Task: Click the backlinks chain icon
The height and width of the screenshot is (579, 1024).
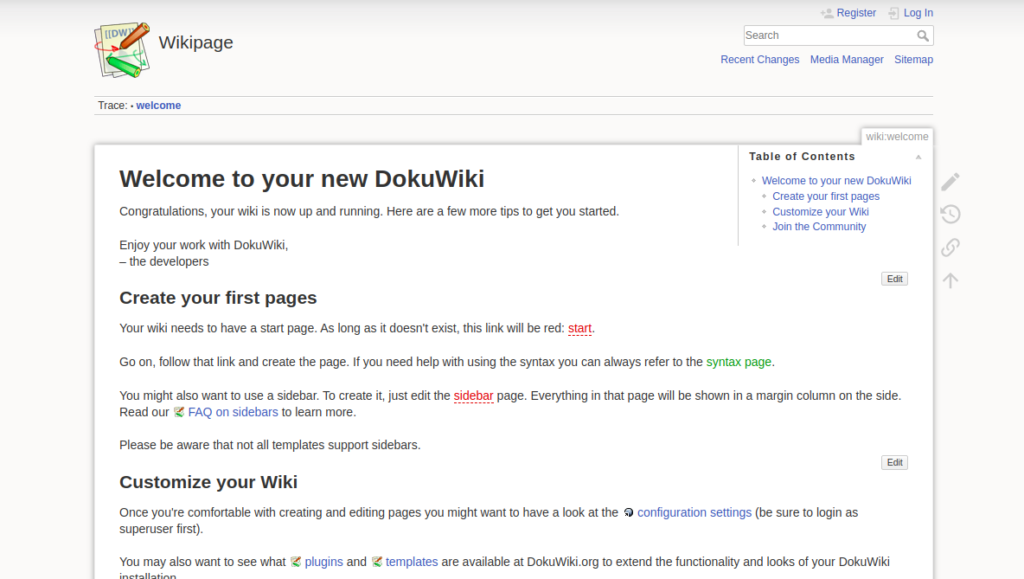Action: tap(950, 247)
